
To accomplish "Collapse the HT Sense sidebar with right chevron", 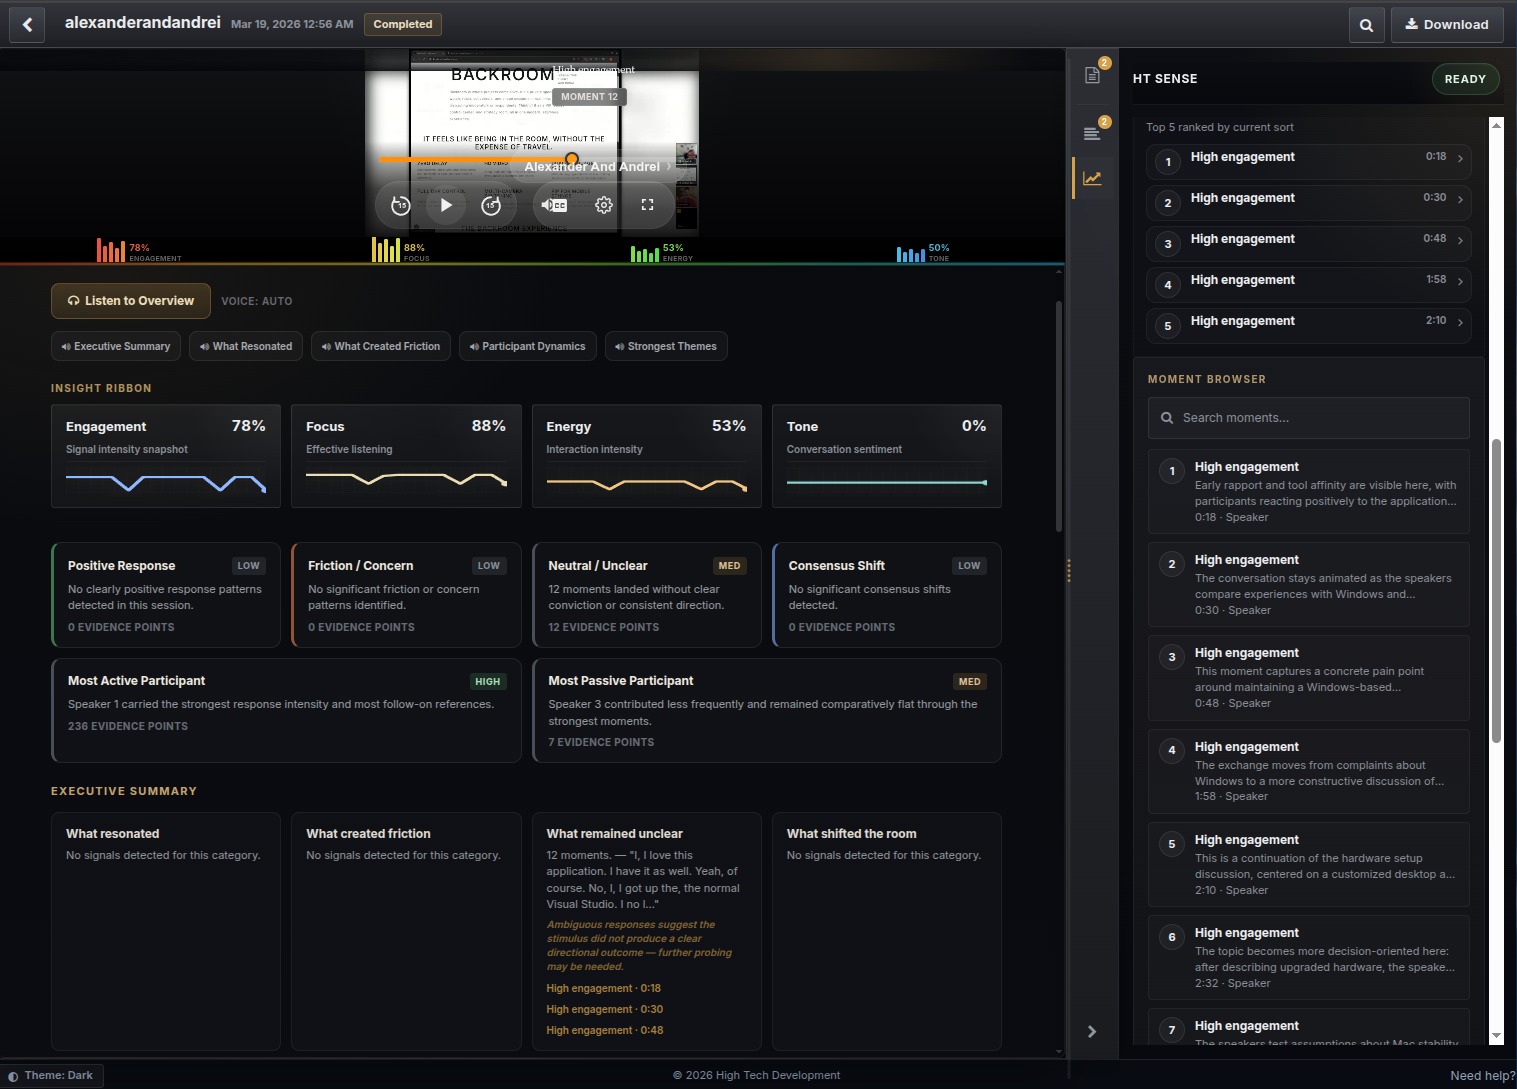I will click(x=1091, y=1031).
